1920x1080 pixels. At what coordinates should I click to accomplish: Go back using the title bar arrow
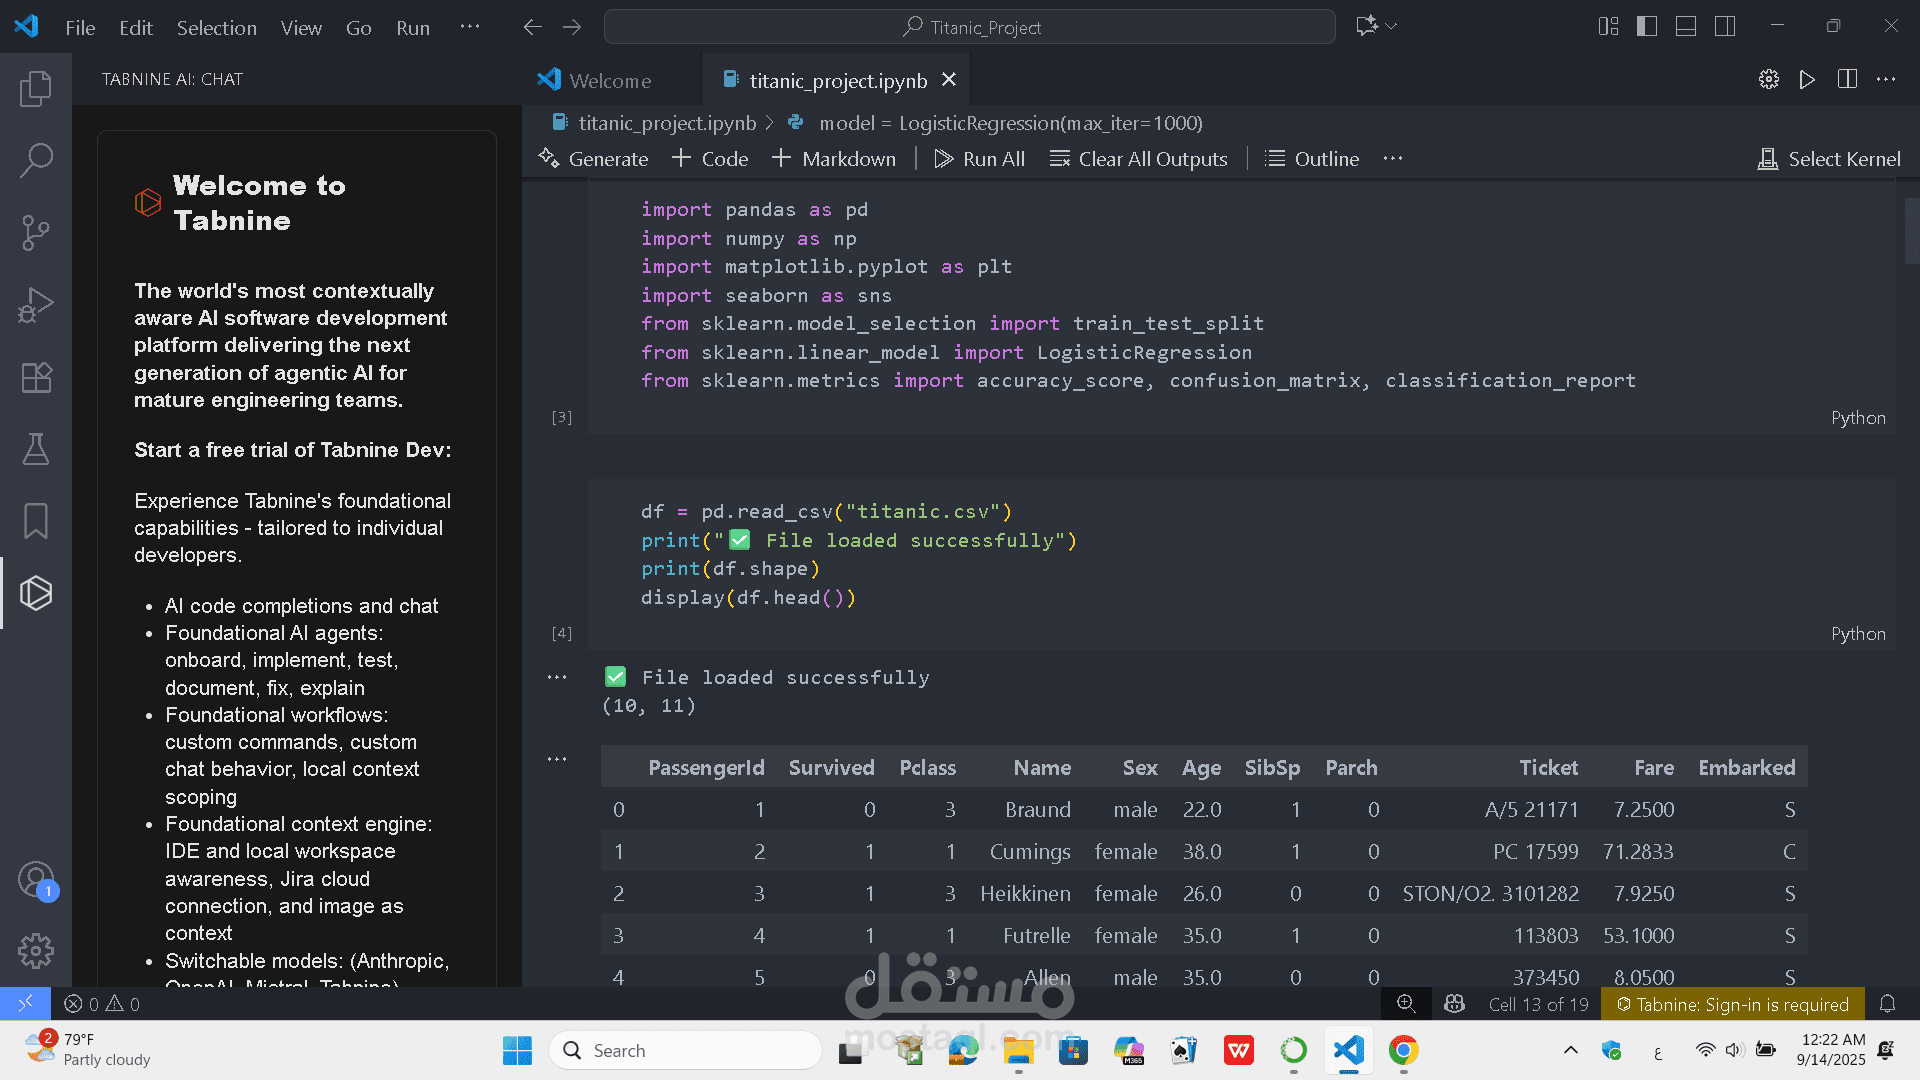(532, 27)
